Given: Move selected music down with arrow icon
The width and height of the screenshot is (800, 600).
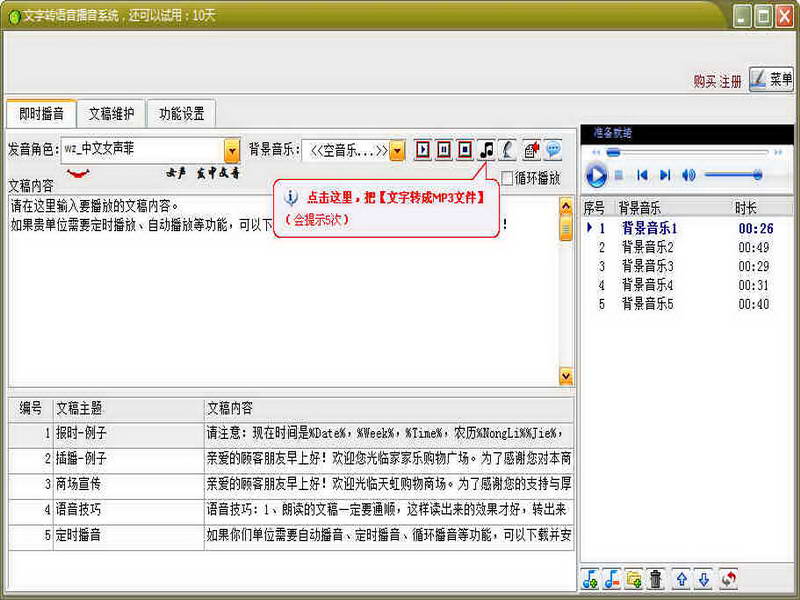Looking at the screenshot, I should (704, 579).
